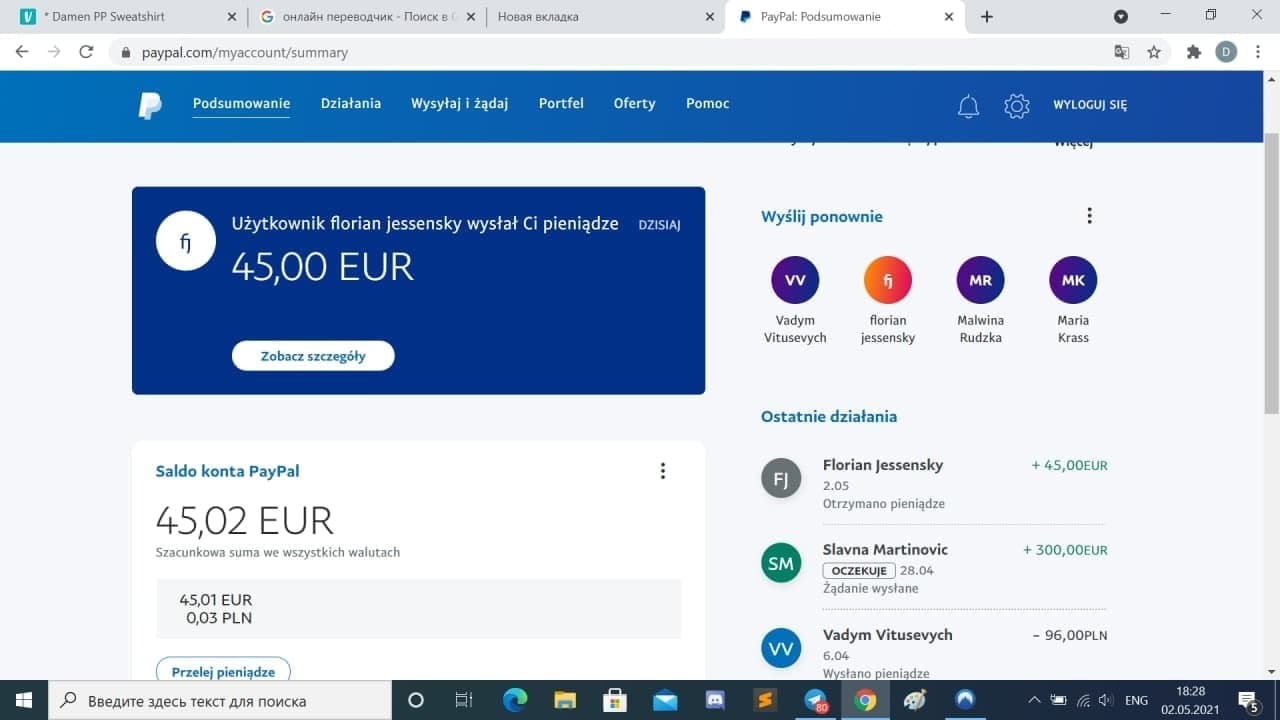The image size is (1280, 720).
Task: Open Microsoft Edge from the taskbar
Action: (514, 700)
